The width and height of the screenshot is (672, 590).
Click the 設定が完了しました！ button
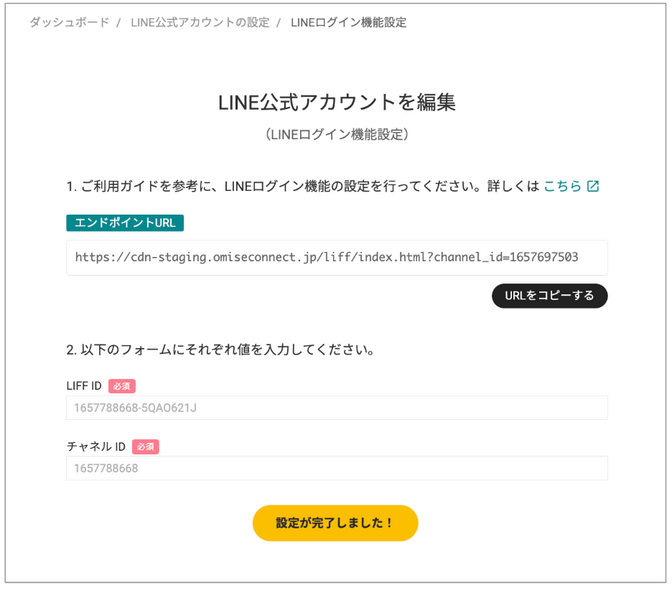[x=335, y=523]
